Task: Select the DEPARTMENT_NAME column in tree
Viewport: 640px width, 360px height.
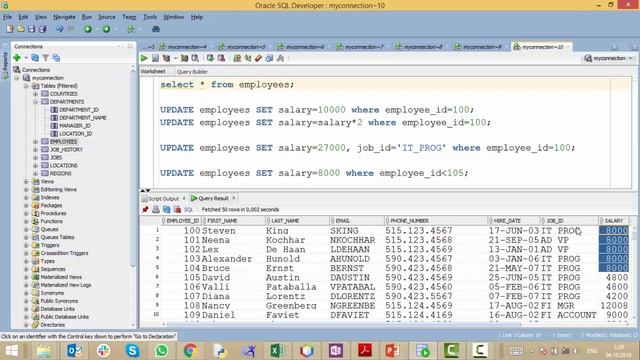Action: click(x=82, y=118)
